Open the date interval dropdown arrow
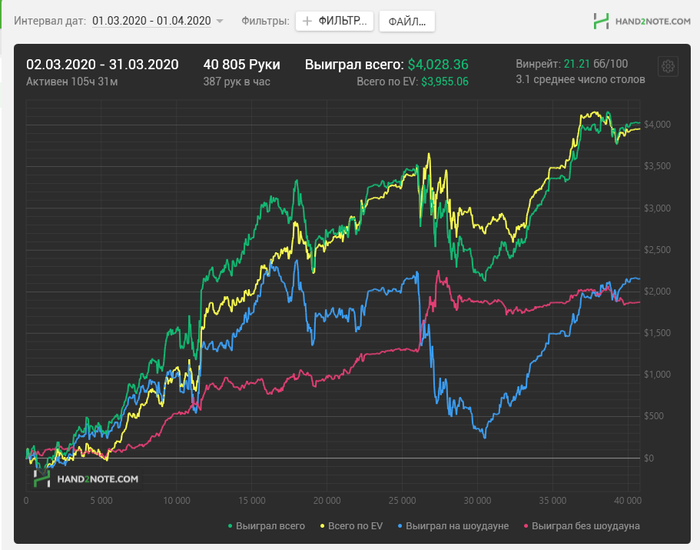The image size is (700, 550). [x=220, y=21]
